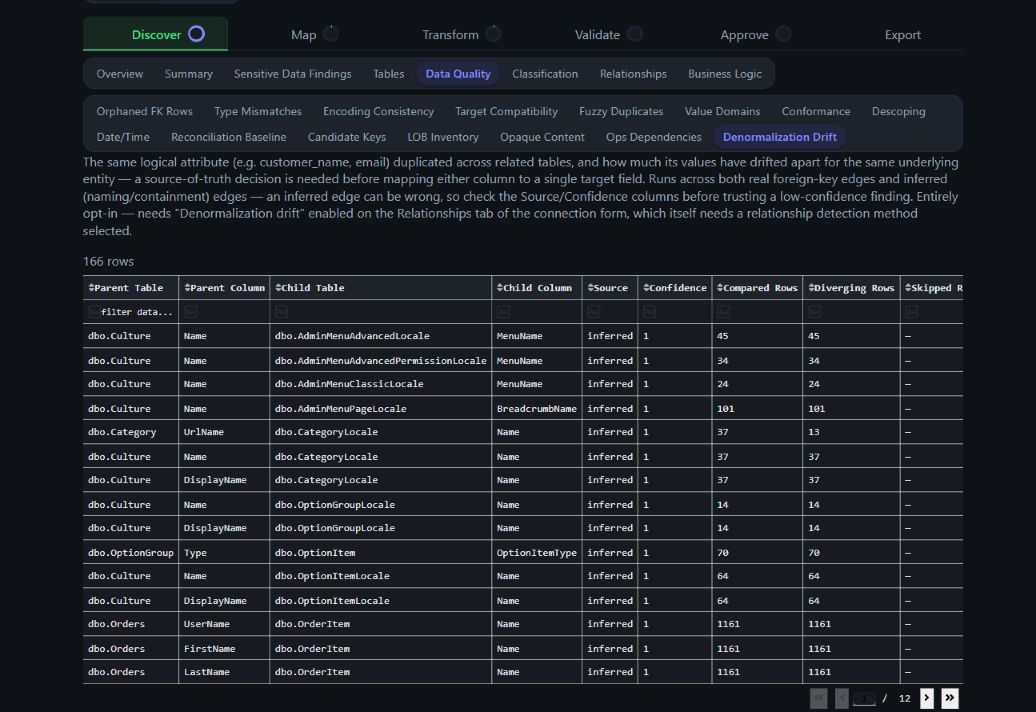
Task: Click the BreadcrumbName child column cell
Action: pos(536,409)
